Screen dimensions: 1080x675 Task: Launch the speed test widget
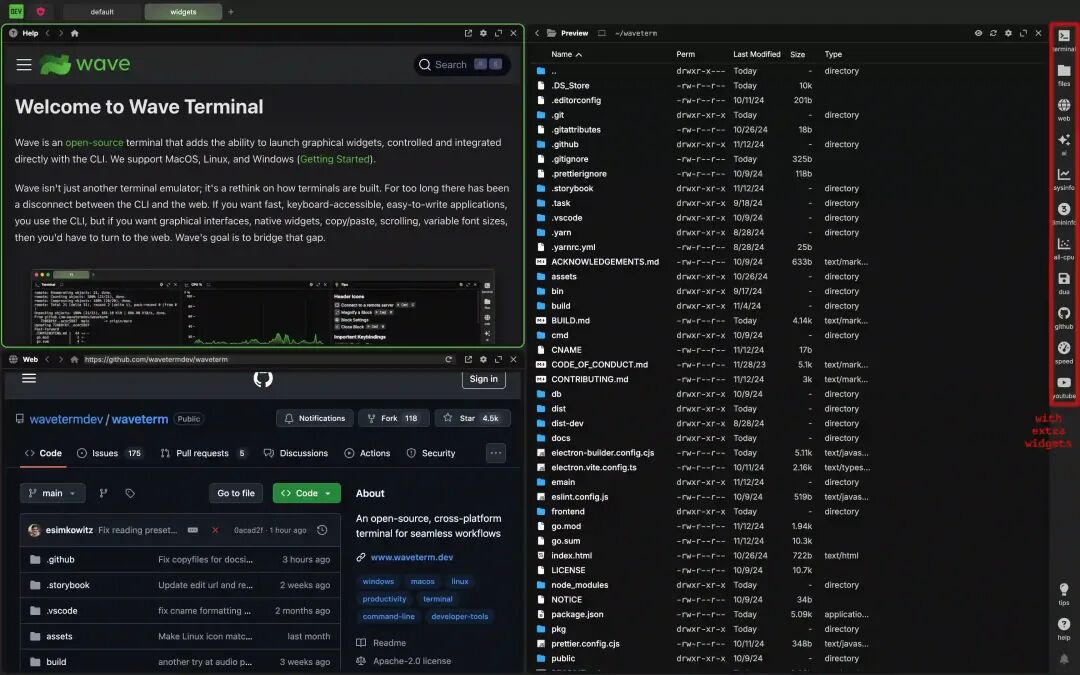1063,351
